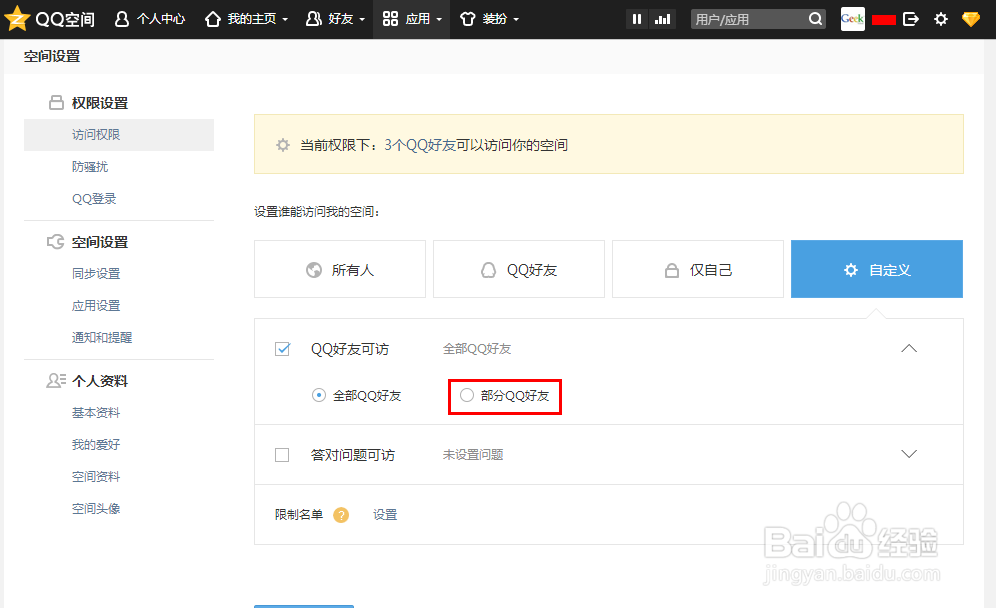Screen dimensions: 996x608
Task: Uncheck the QQ好友可访 checkbox
Action: pos(282,349)
